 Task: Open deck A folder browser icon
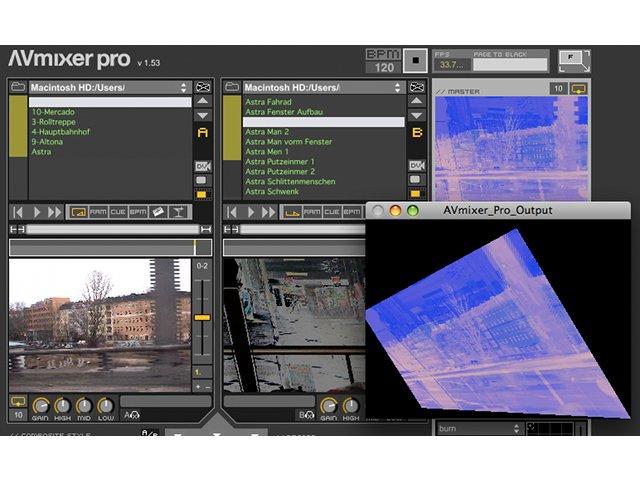18,87
